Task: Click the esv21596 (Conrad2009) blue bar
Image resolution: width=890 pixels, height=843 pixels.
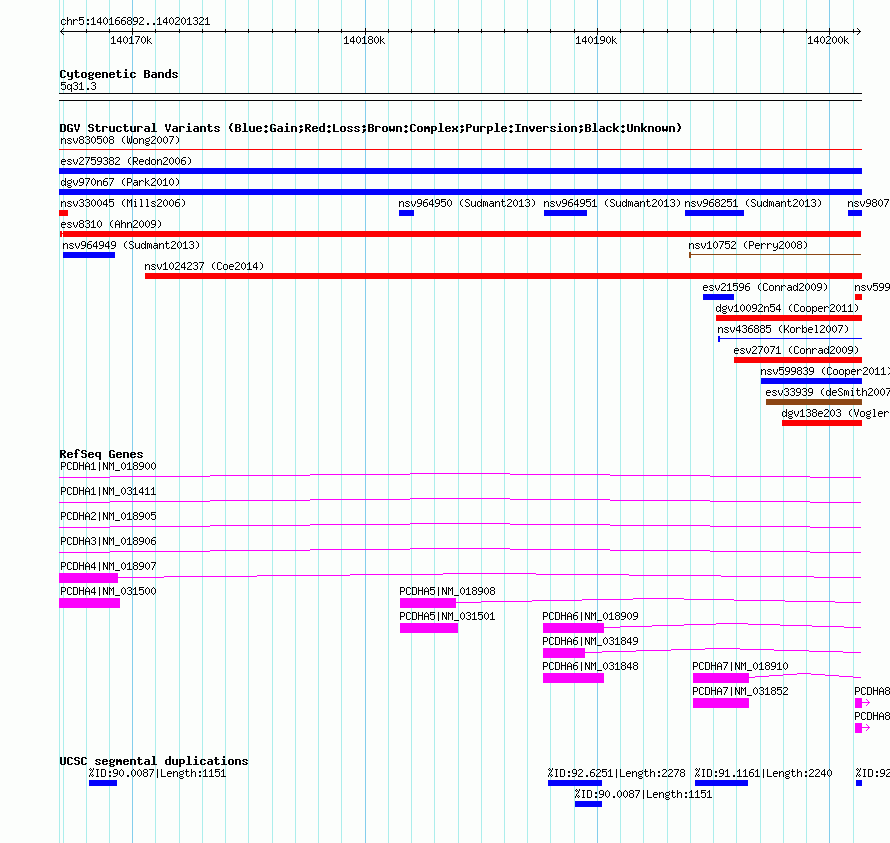Action: point(718,297)
